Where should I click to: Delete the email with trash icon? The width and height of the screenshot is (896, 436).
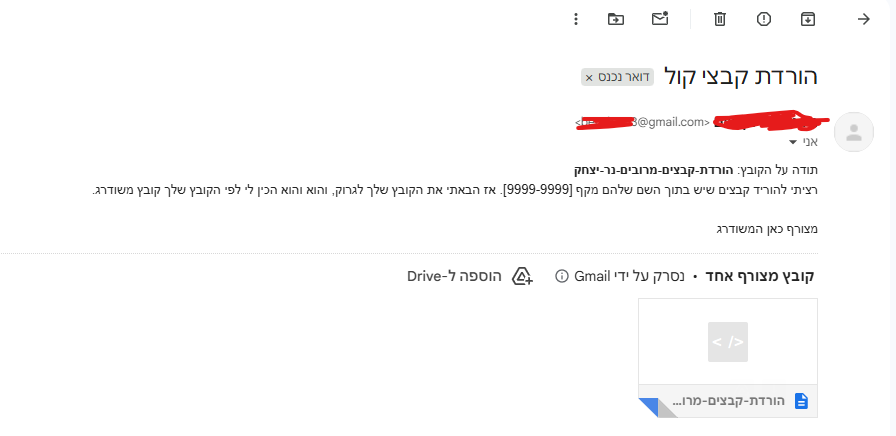point(720,19)
